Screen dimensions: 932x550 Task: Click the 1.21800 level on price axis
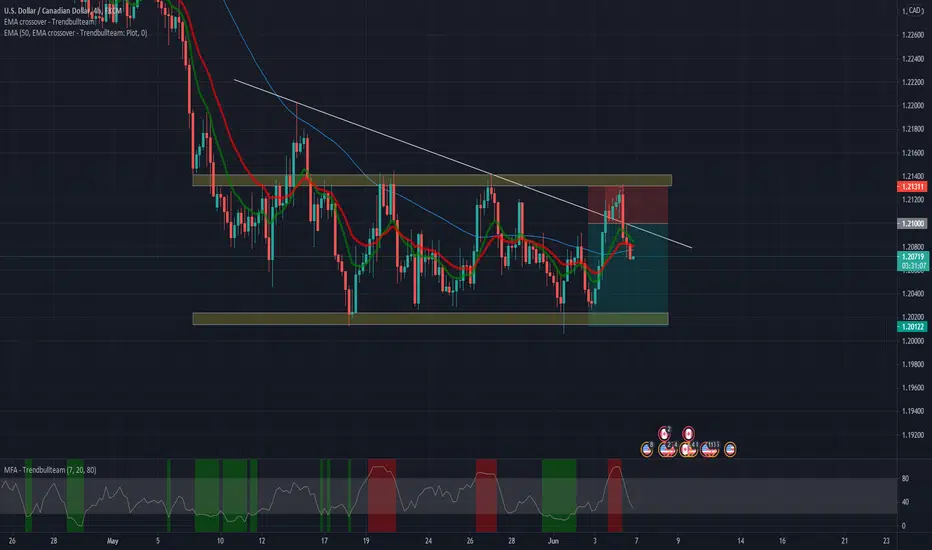pyautogui.click(x=912, y=129)
